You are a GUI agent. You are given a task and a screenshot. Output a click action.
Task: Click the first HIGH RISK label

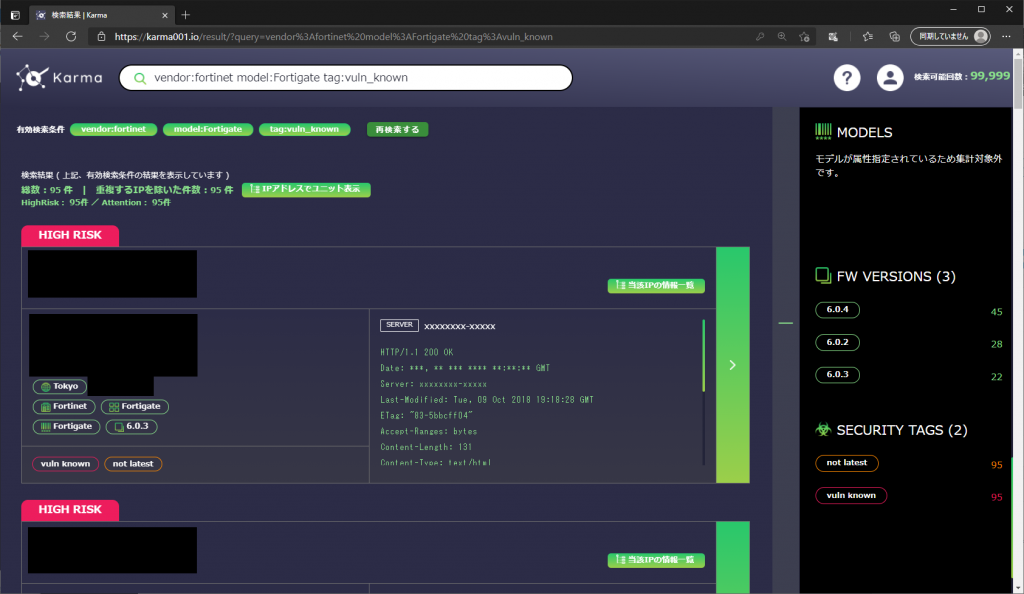(x=70, y=235)
